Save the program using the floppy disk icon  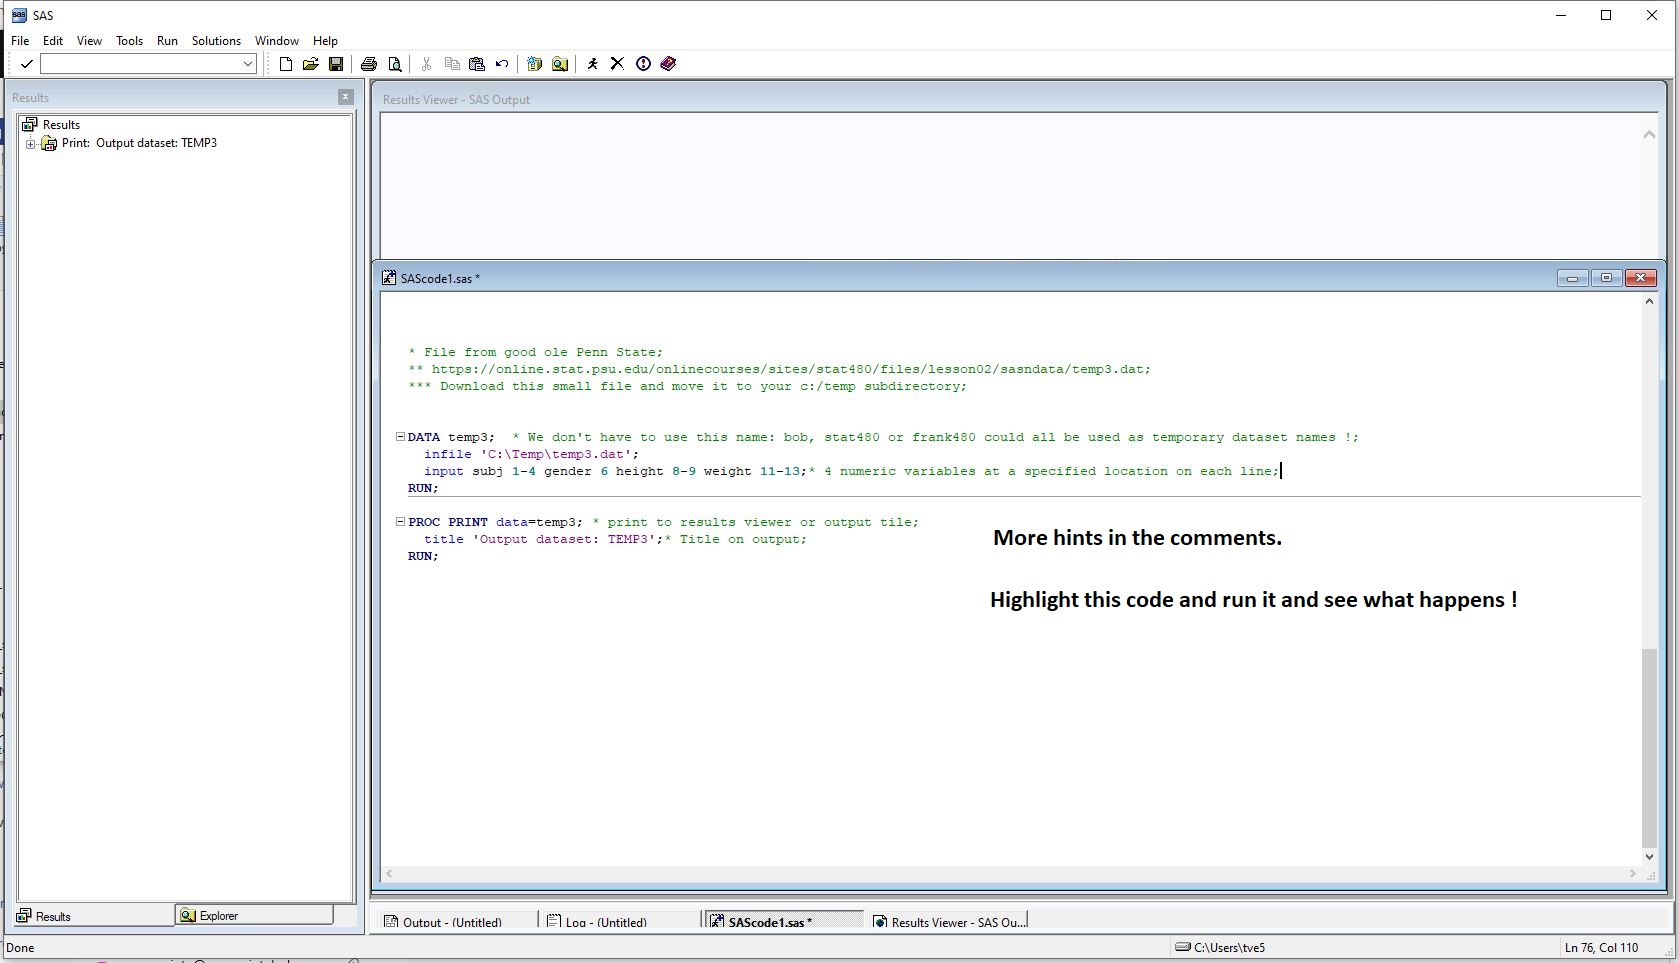(x=336, y=64)
